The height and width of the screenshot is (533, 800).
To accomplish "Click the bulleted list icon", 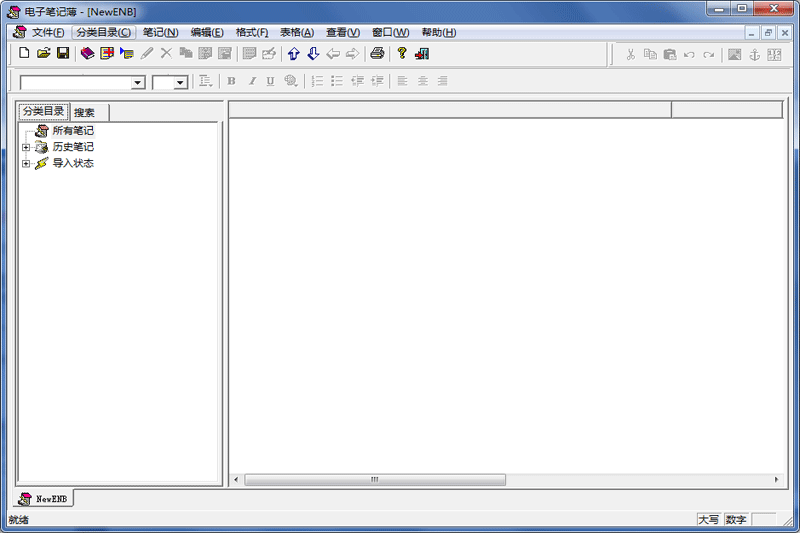I will click(337, 81).
